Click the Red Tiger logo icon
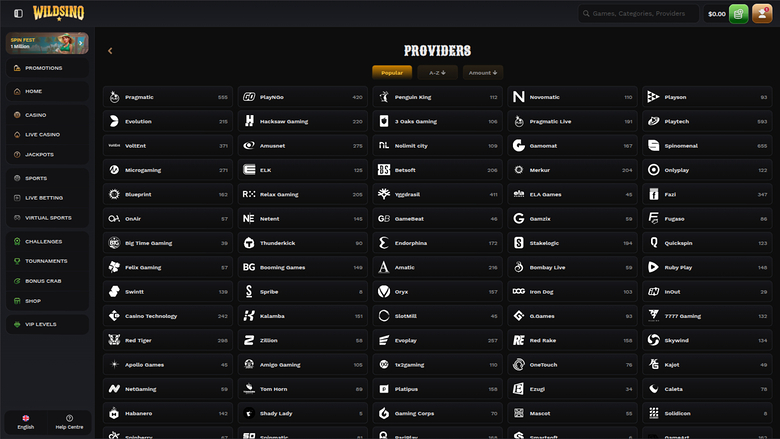Screen dimensions: 780x439 pos(114,340)
